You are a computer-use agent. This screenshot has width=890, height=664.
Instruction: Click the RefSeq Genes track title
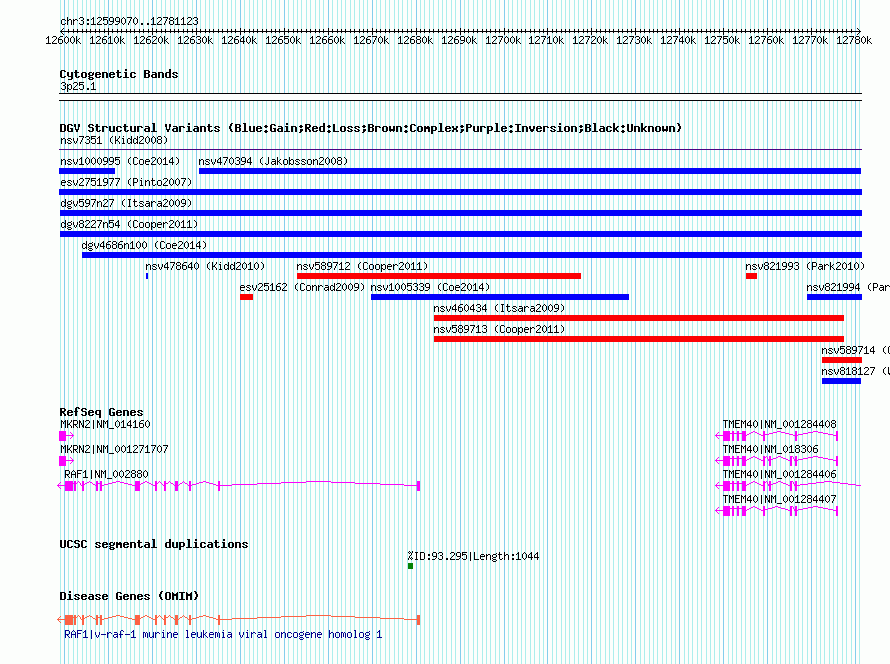101,412
